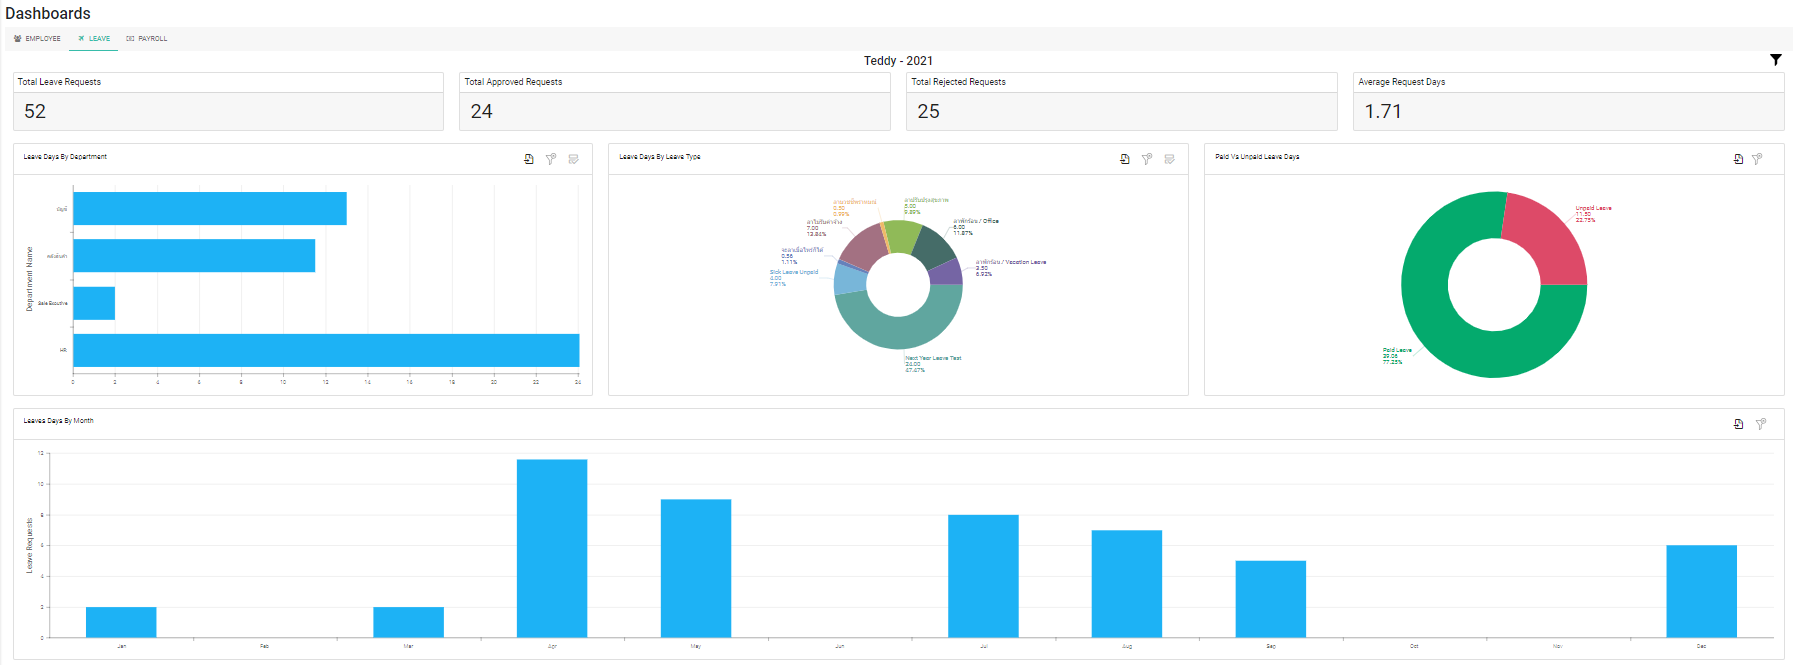Open filter for Leaves Days By Month
Viewport: 1797px width, 665px height.
1761,424
